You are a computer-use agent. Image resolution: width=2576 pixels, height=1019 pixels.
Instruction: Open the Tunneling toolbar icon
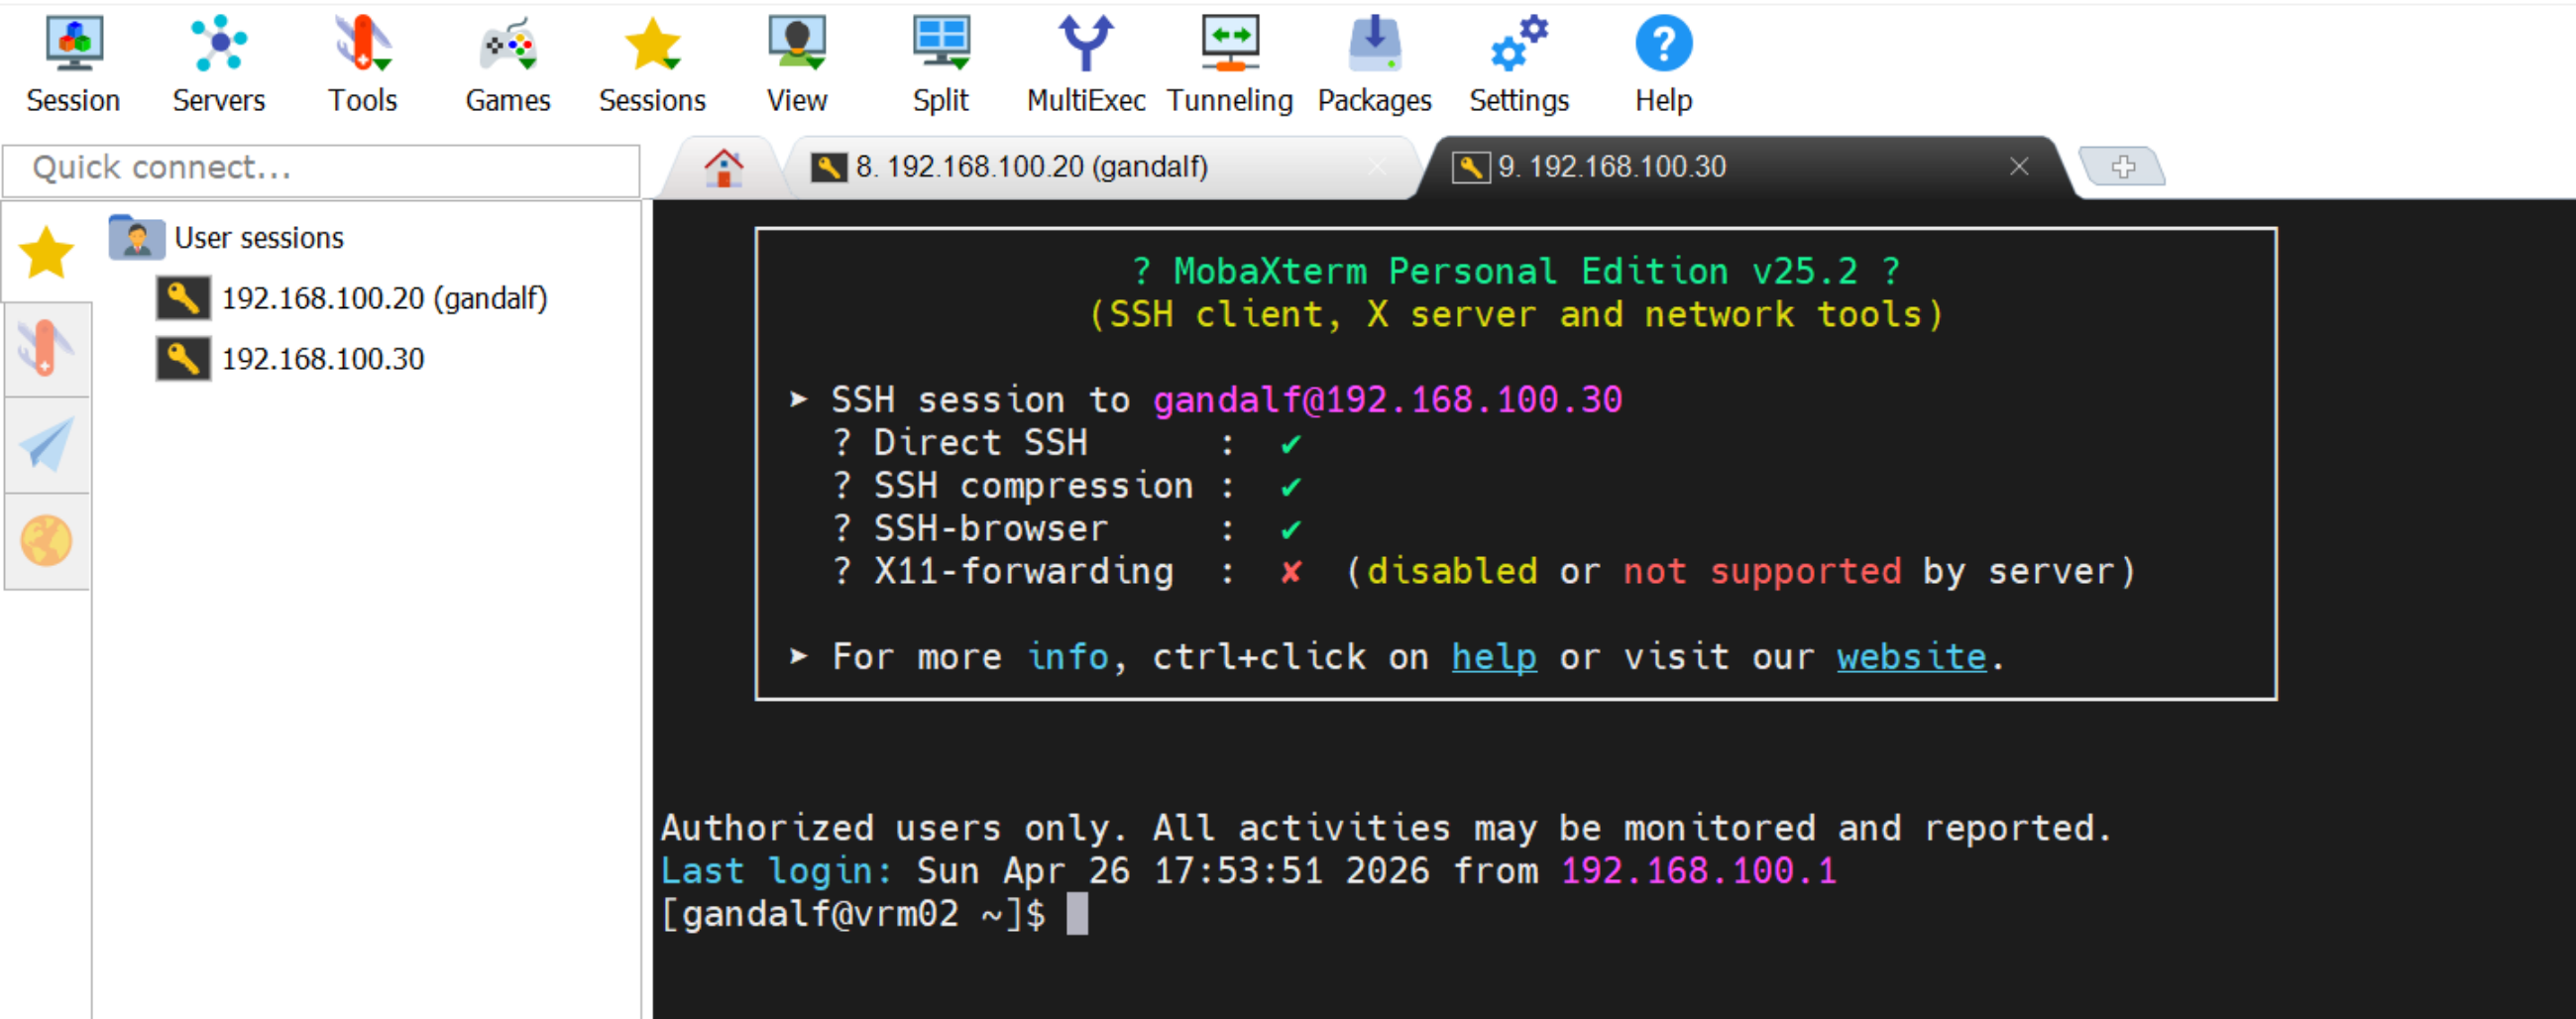point(1229,64)
